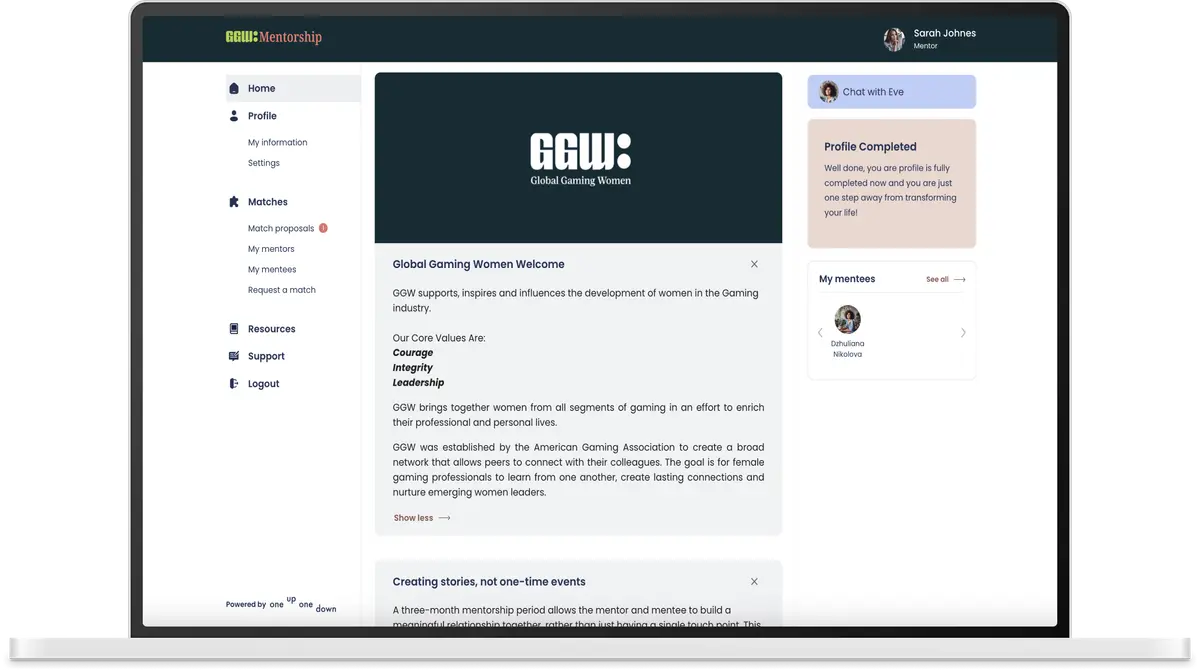
Task: Open Dzhuliana Nikolova mentee thumbnail
Action: click(847, 321)
